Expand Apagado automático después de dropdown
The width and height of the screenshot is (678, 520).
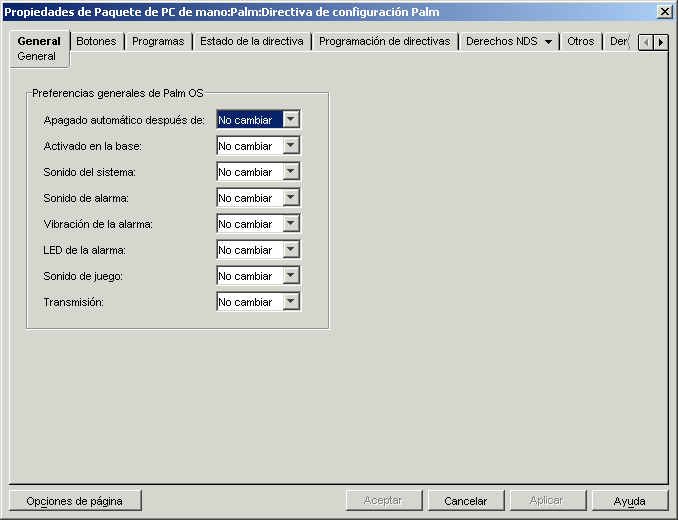[x=291, y=119]
